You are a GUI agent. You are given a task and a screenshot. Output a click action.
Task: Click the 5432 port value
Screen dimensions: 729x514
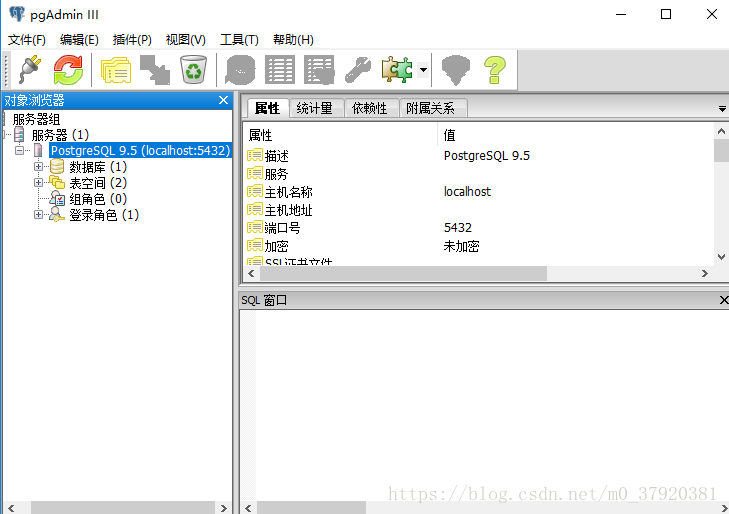(x=457, y=228)
